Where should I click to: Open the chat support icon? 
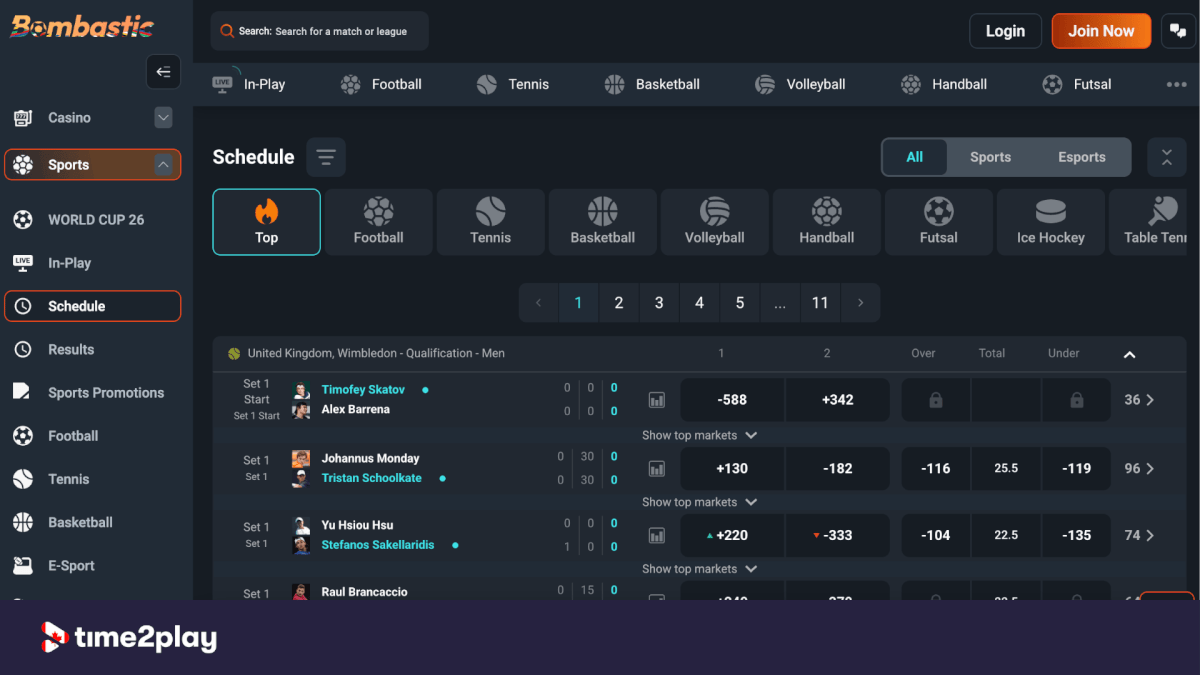1178,31
